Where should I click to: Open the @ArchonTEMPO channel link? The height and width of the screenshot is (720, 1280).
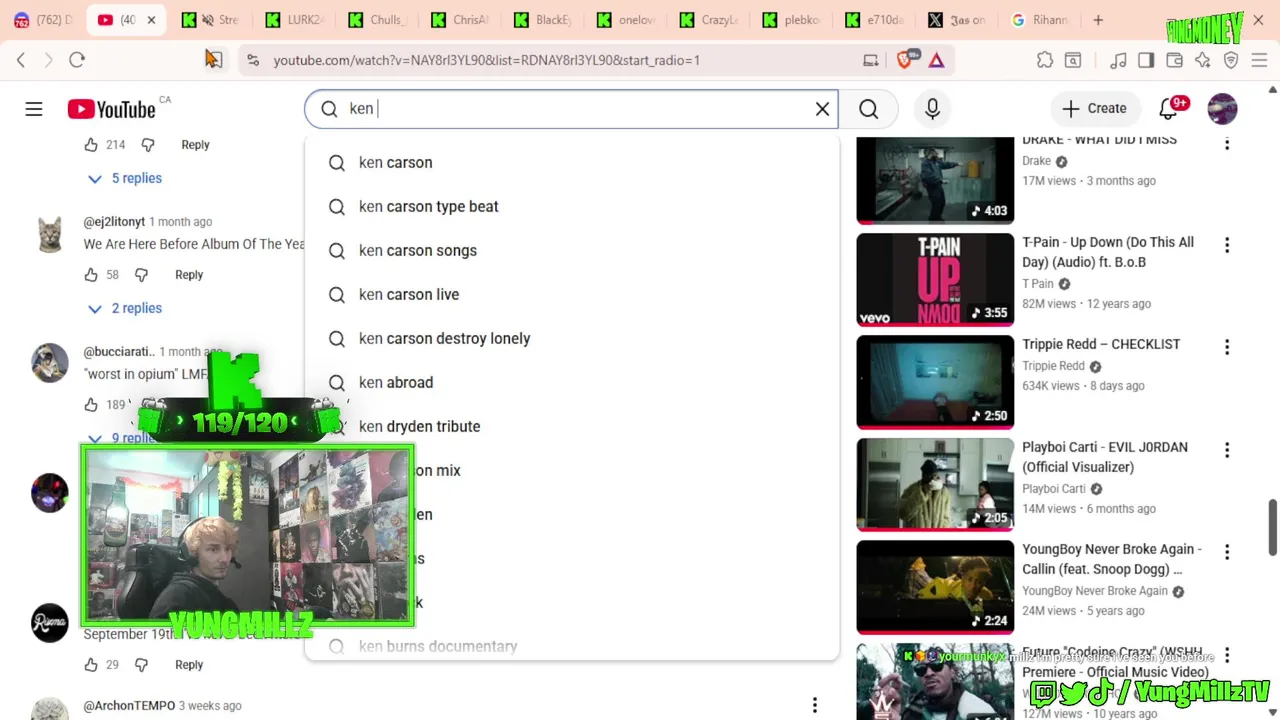click(x=129, y=706)
